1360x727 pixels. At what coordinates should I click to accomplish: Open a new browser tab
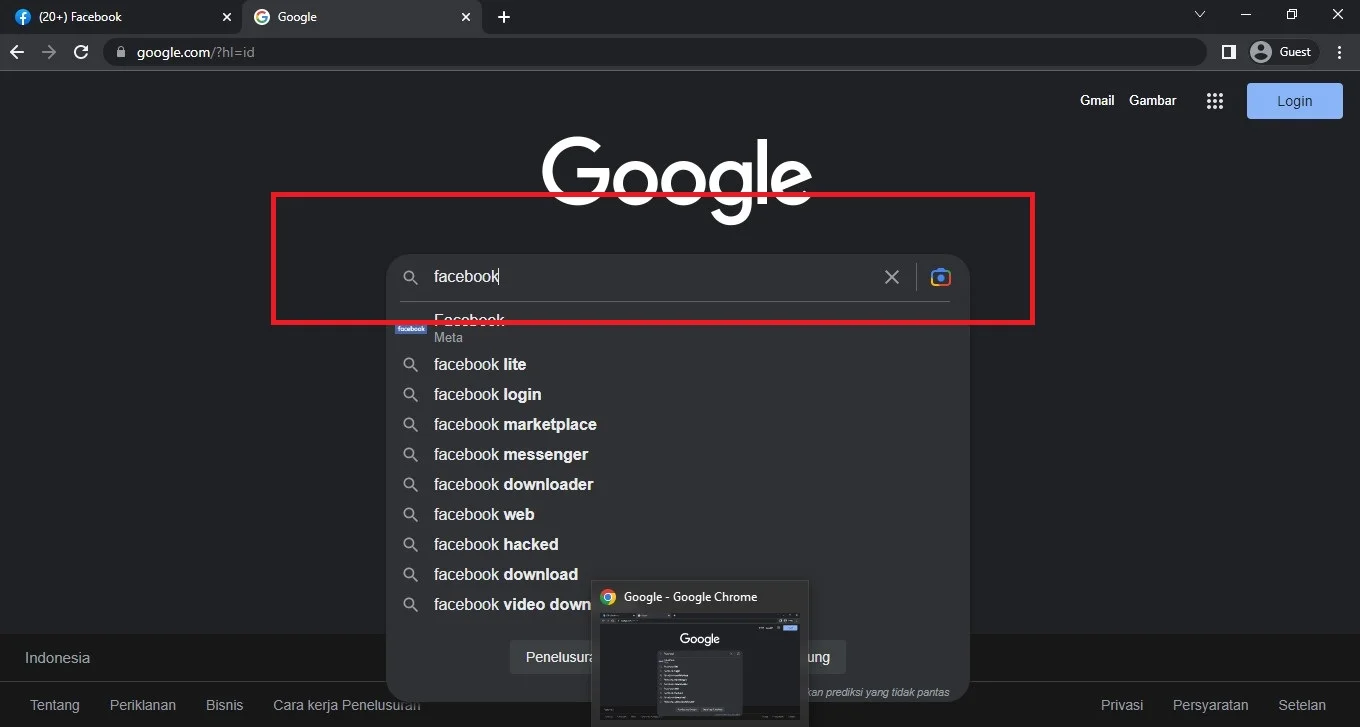[504, 17]
